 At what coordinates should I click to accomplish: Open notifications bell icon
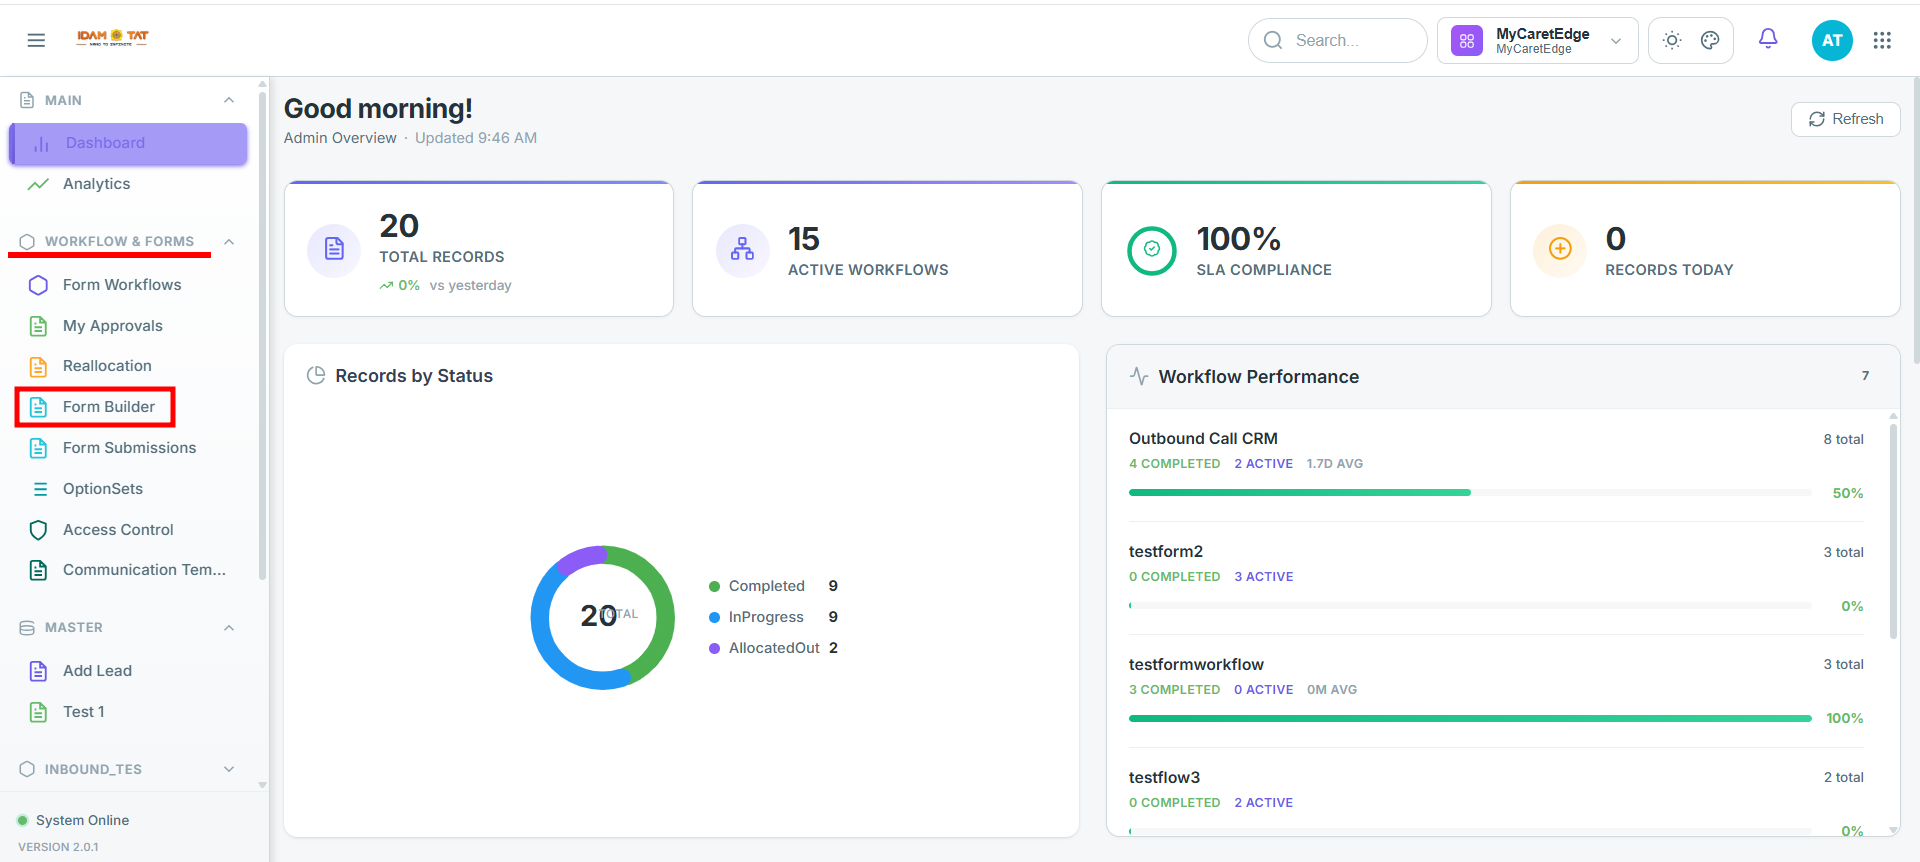pos(1768,39)
